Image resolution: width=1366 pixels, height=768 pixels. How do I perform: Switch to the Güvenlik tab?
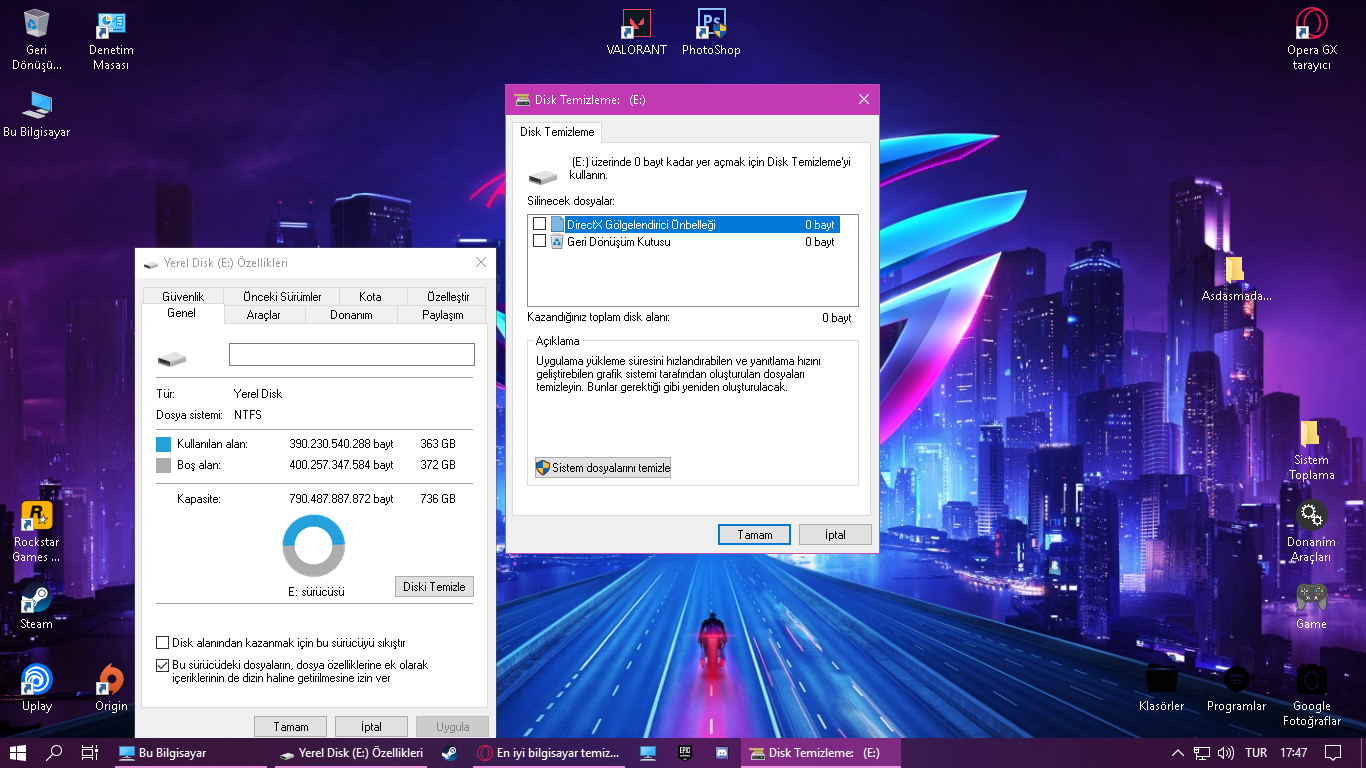point(183,297)
